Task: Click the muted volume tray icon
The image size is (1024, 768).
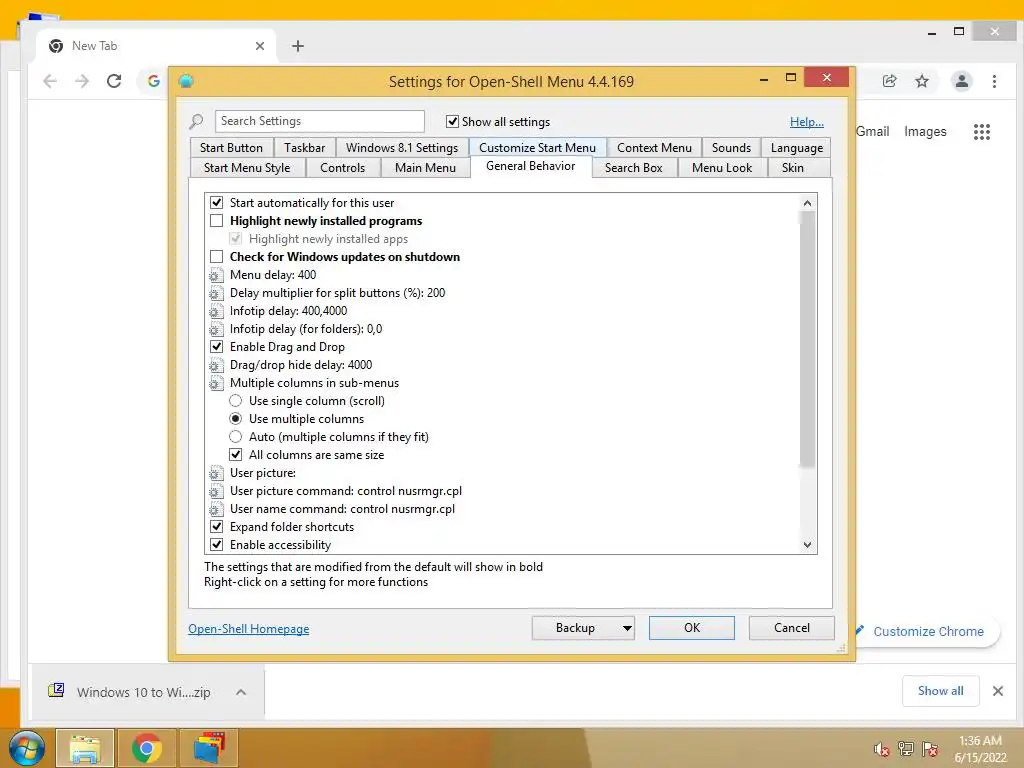Action: [882, 749]
